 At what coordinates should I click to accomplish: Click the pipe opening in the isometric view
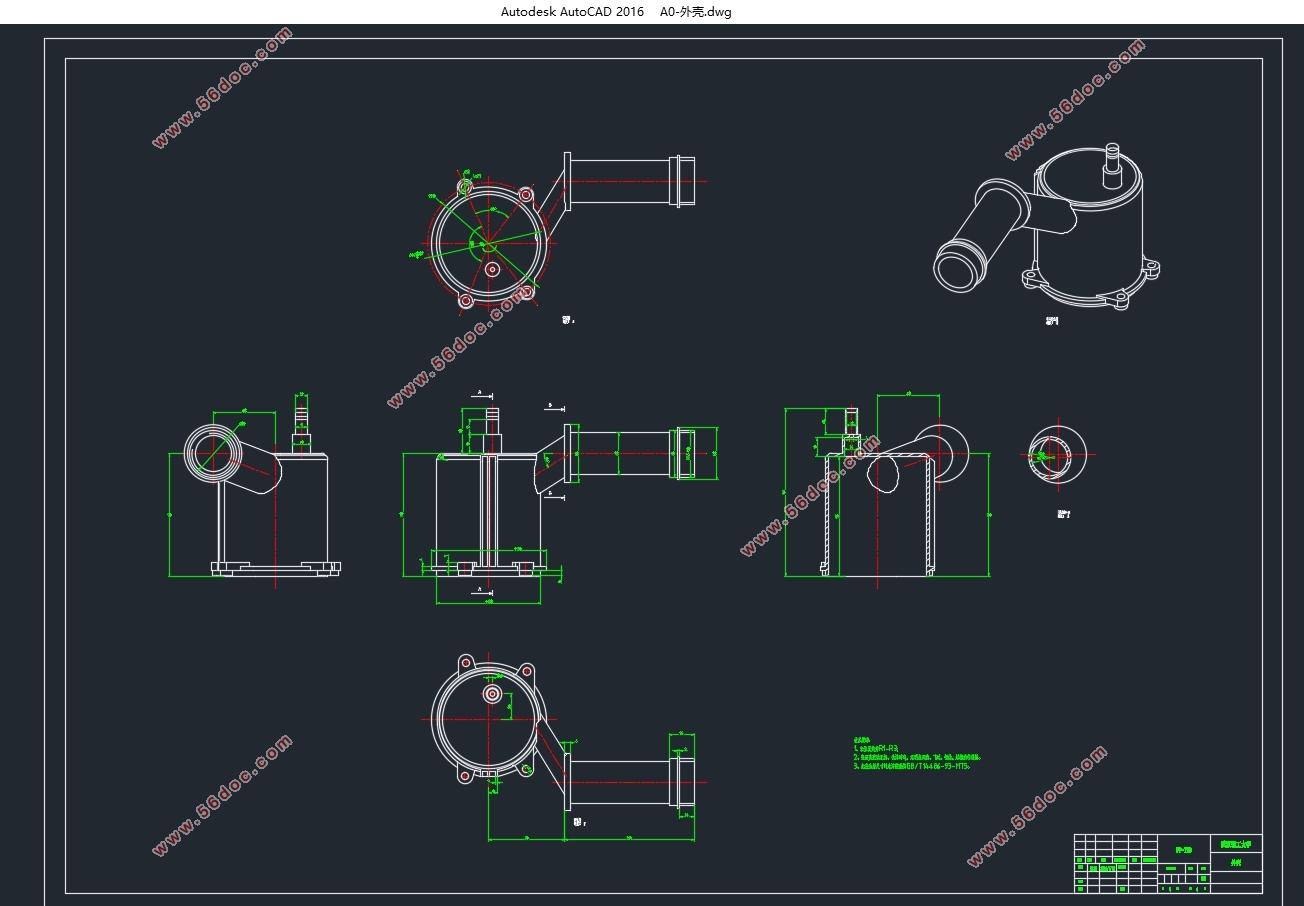pos(957,267)
